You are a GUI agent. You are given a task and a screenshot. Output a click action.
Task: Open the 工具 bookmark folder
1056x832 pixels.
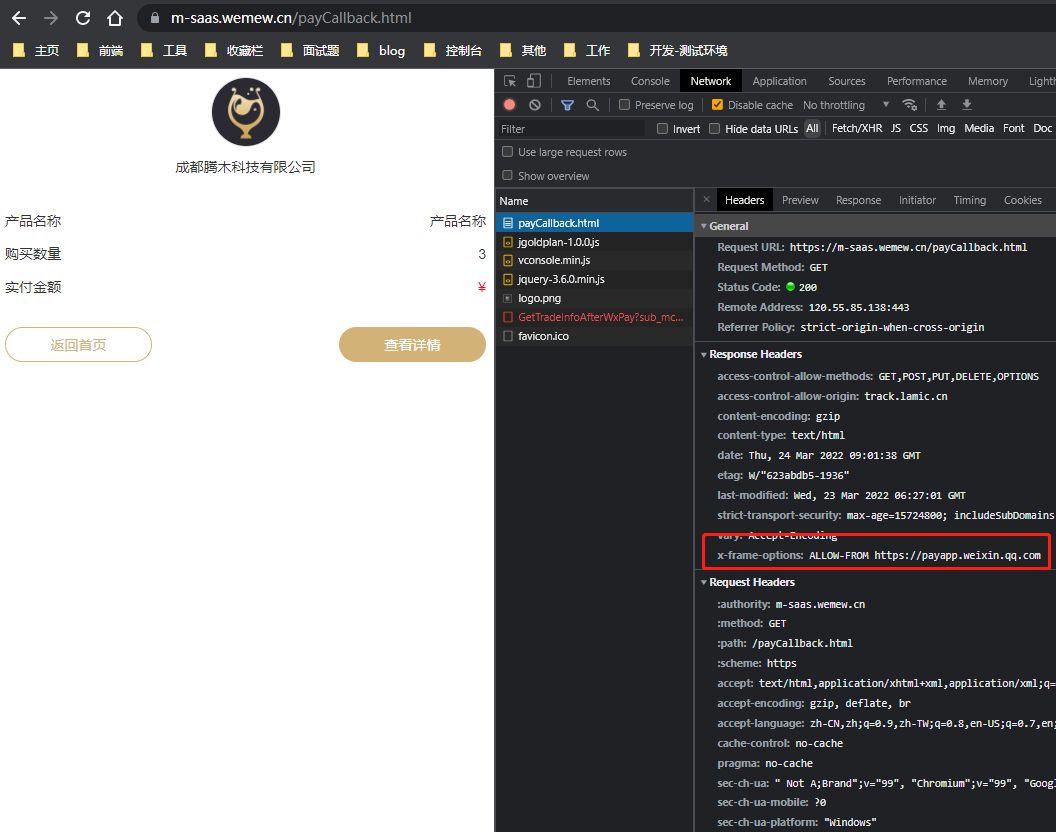click(x=164, y=51)
